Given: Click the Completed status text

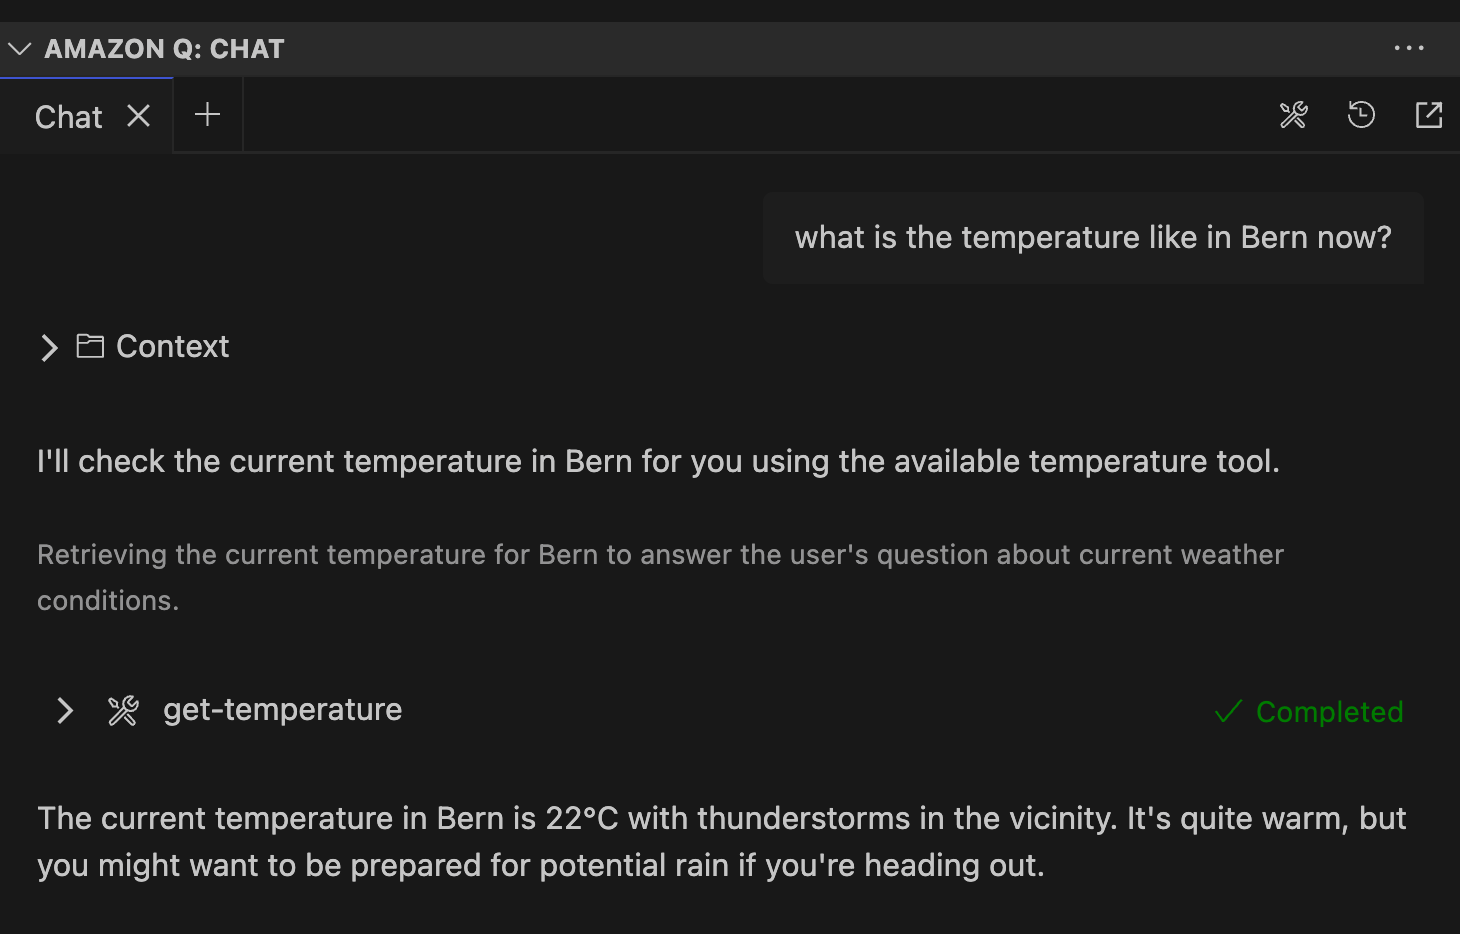Looking at the screenshot, I should (x=1329, y=712).
